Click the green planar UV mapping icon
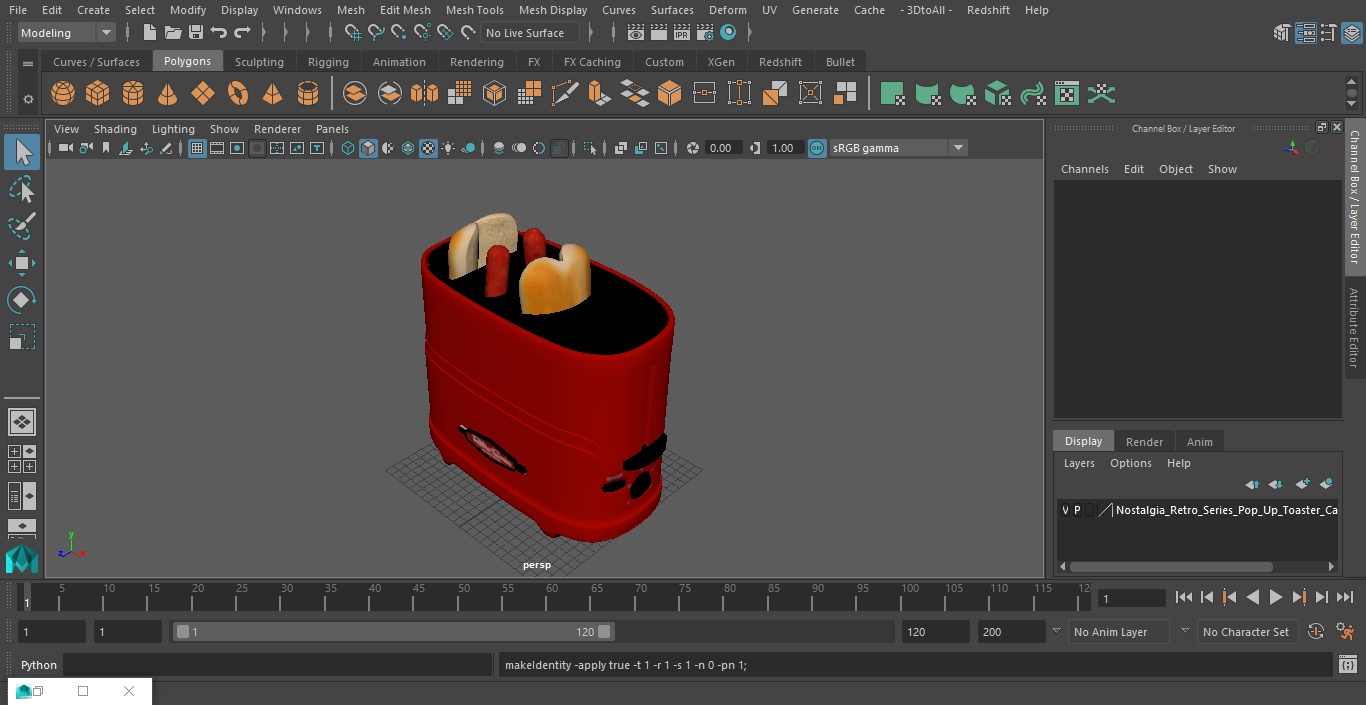The image size is (1366, 705). click(x=892, y=94)
